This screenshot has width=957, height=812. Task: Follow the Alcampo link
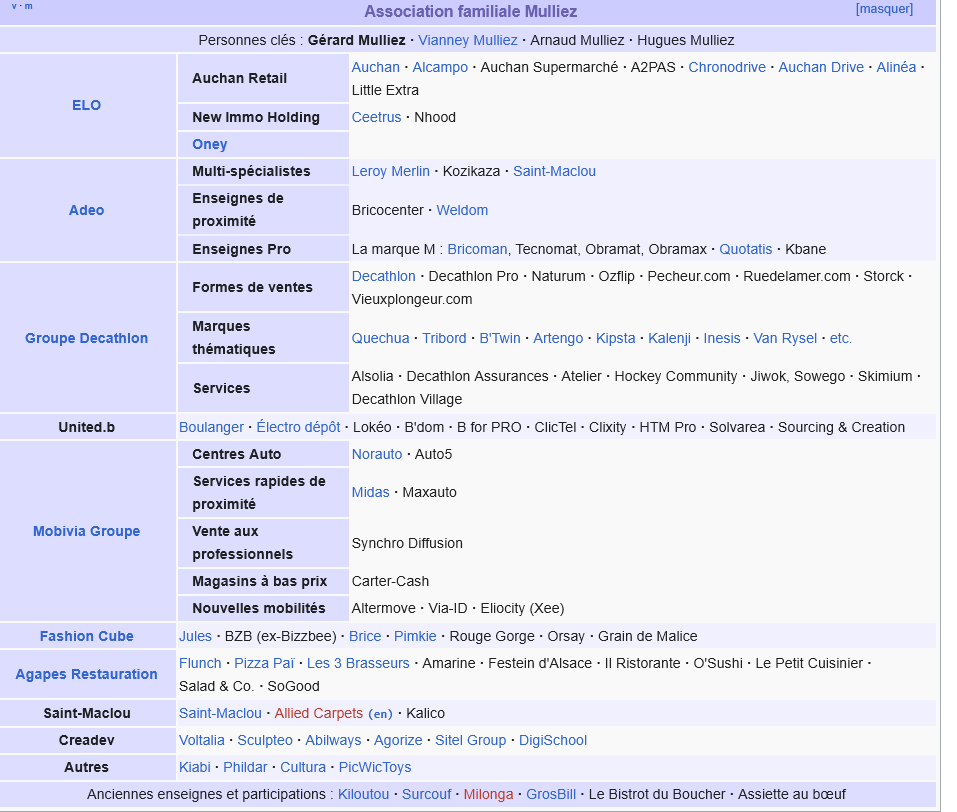pyautogui.click(x=440, y=67)
